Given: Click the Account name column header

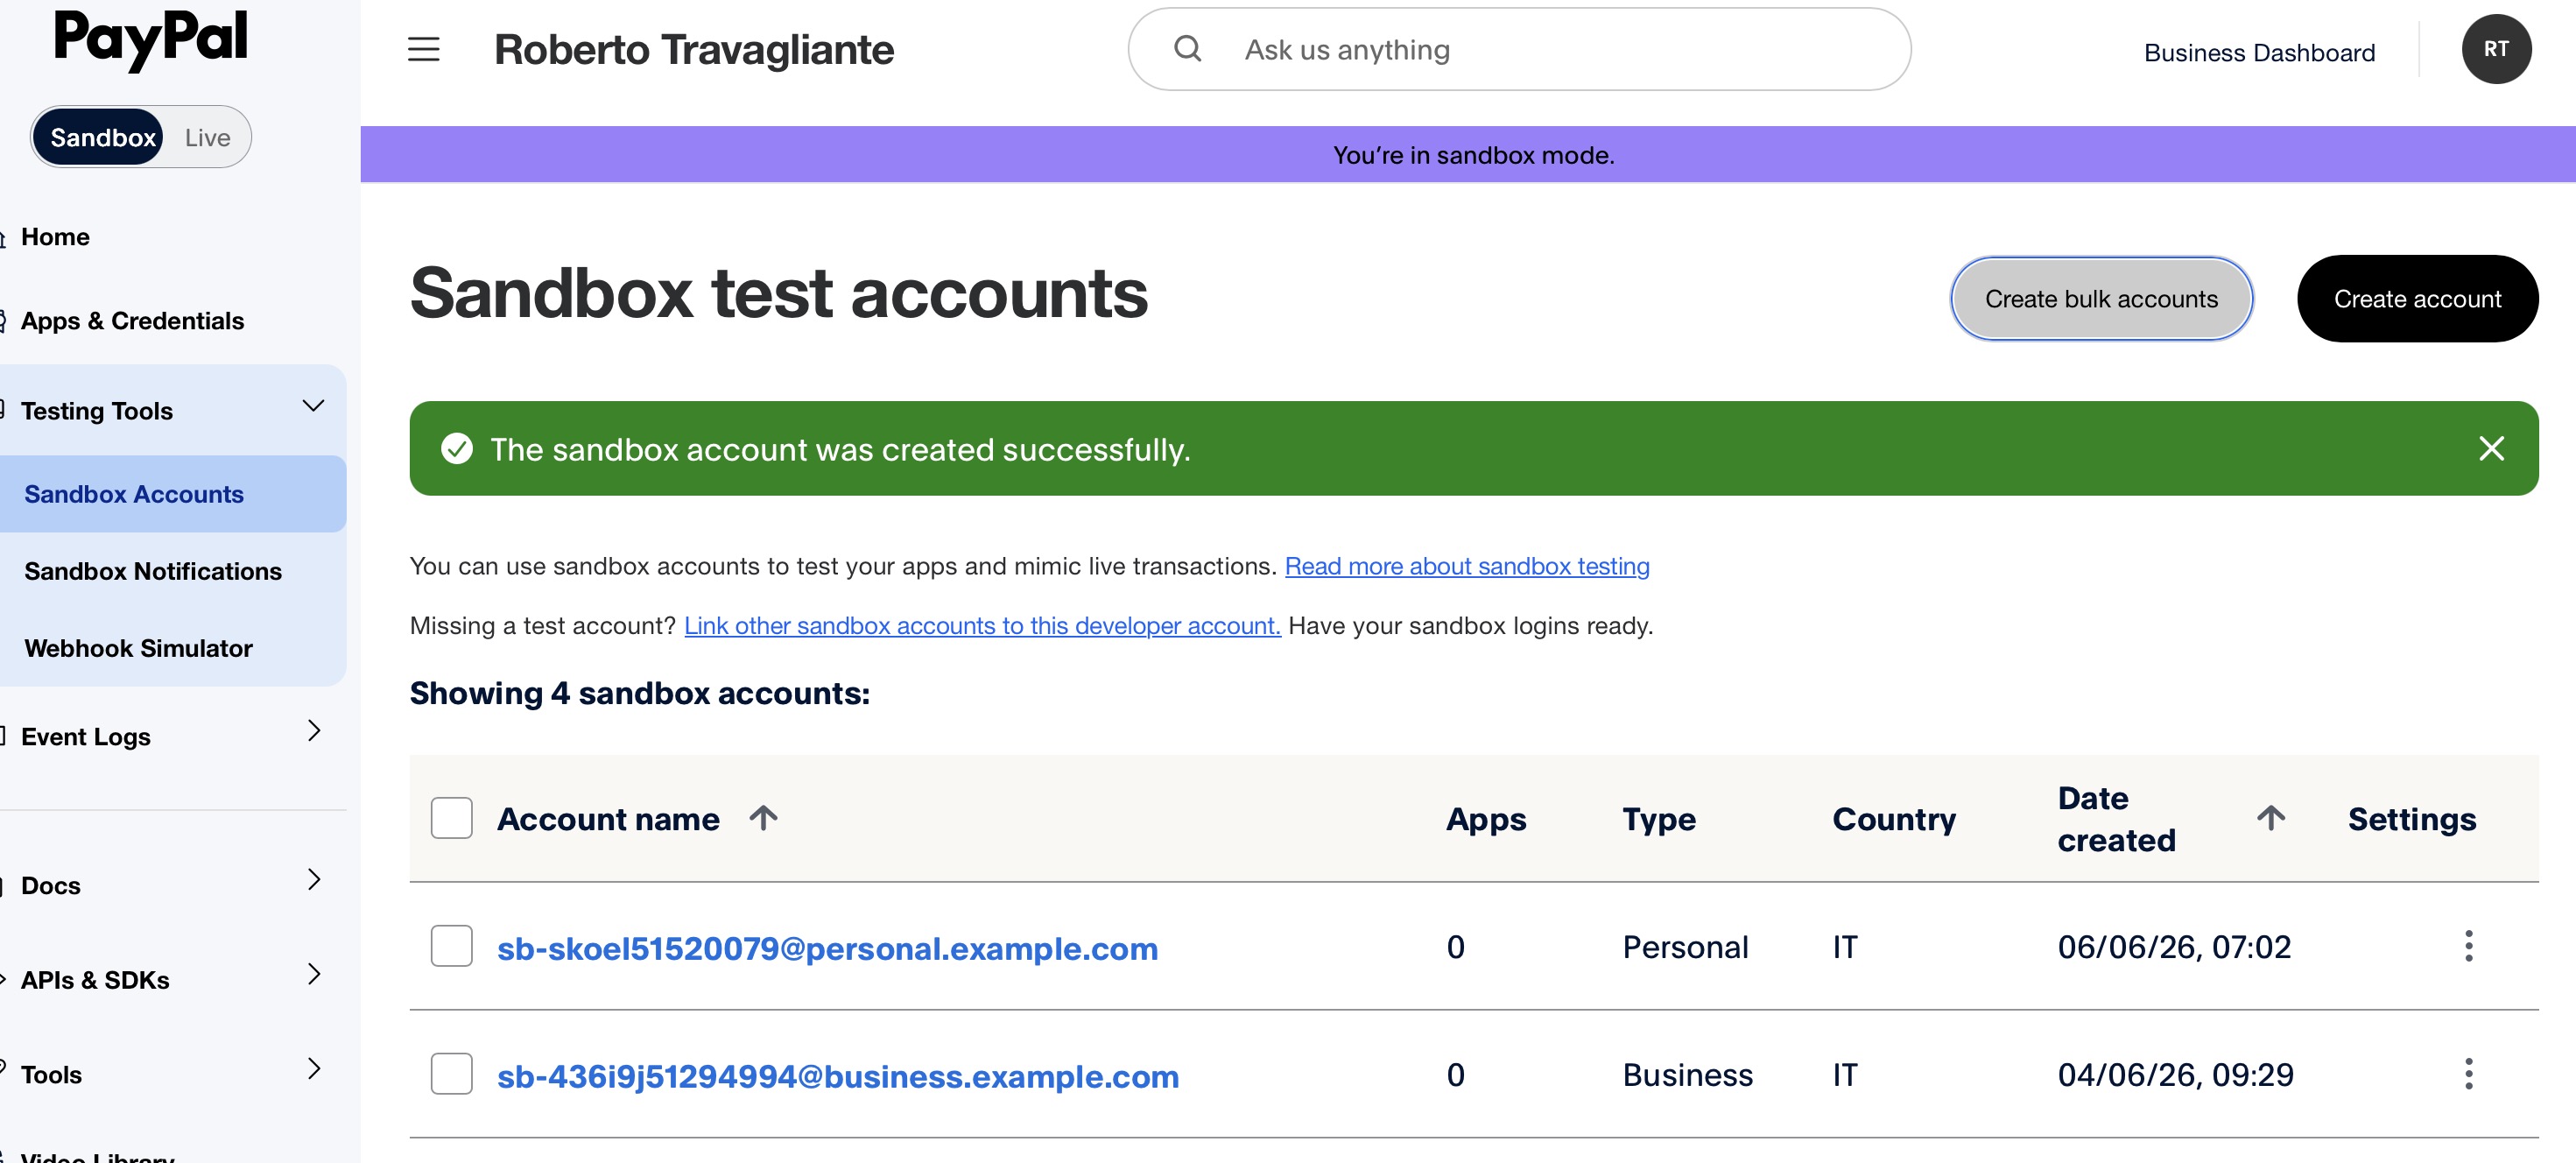Looking at the screenshot, I should (x=608, y=819).
